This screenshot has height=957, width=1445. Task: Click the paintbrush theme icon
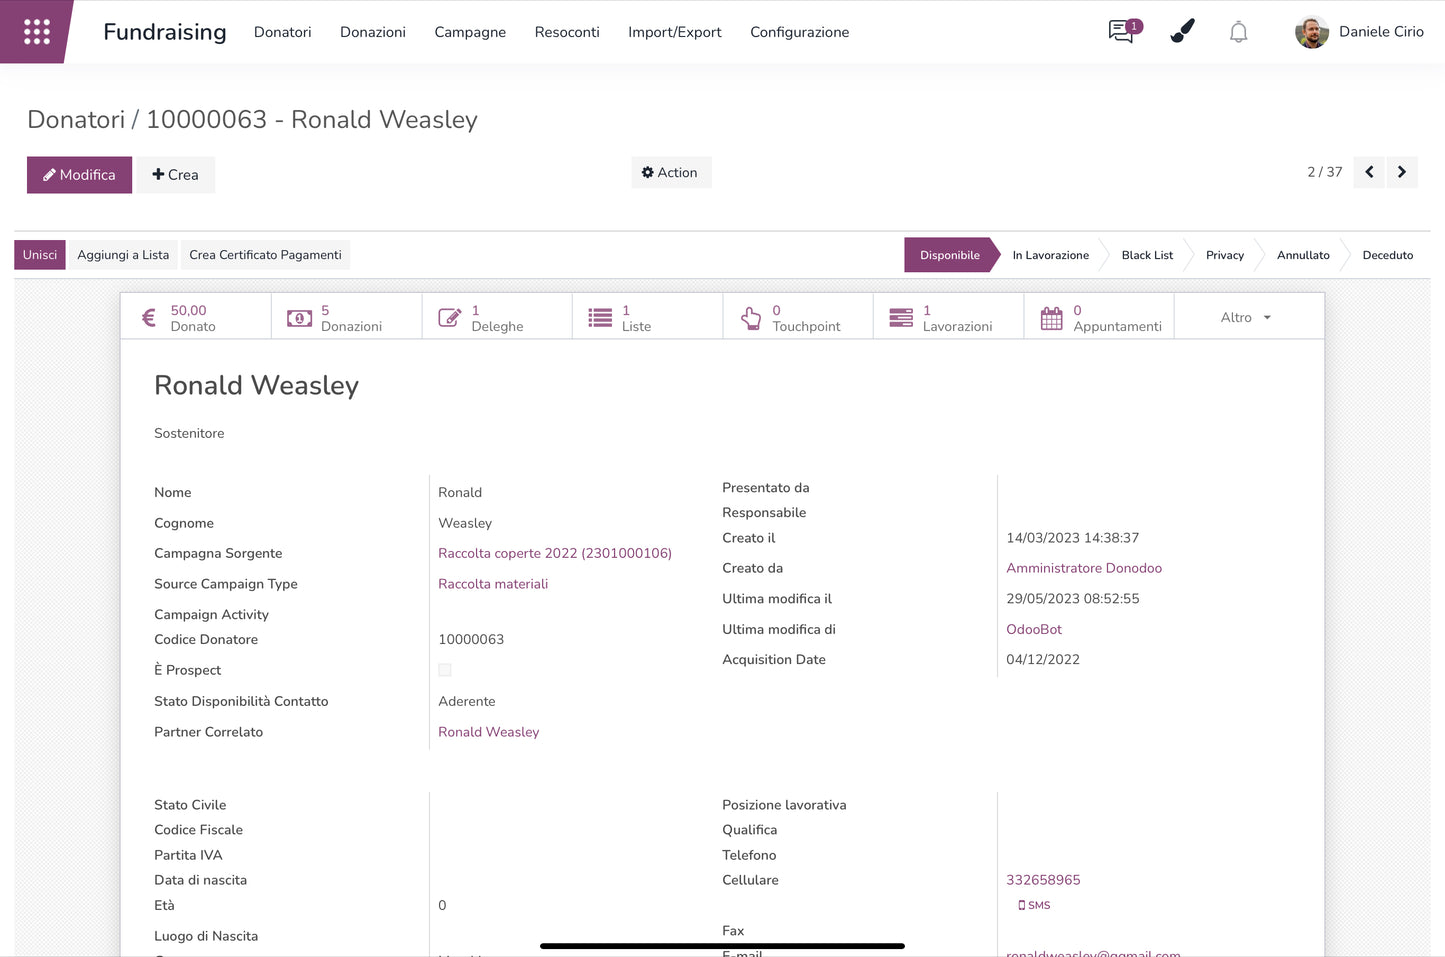[1182, 32]
